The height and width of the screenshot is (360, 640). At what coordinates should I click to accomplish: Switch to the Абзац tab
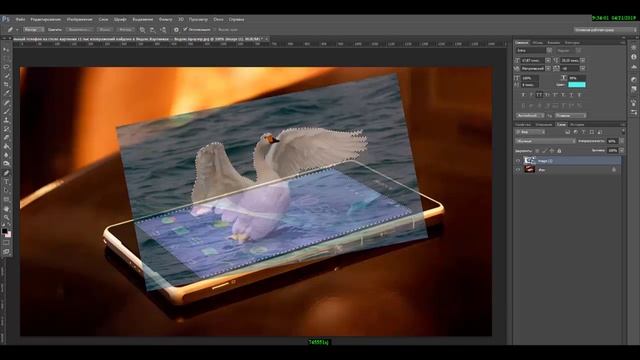point(538,42)
